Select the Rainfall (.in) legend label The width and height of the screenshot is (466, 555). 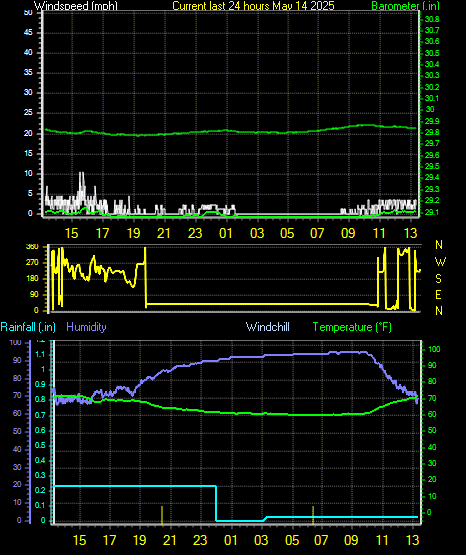[x=28, y=327]
